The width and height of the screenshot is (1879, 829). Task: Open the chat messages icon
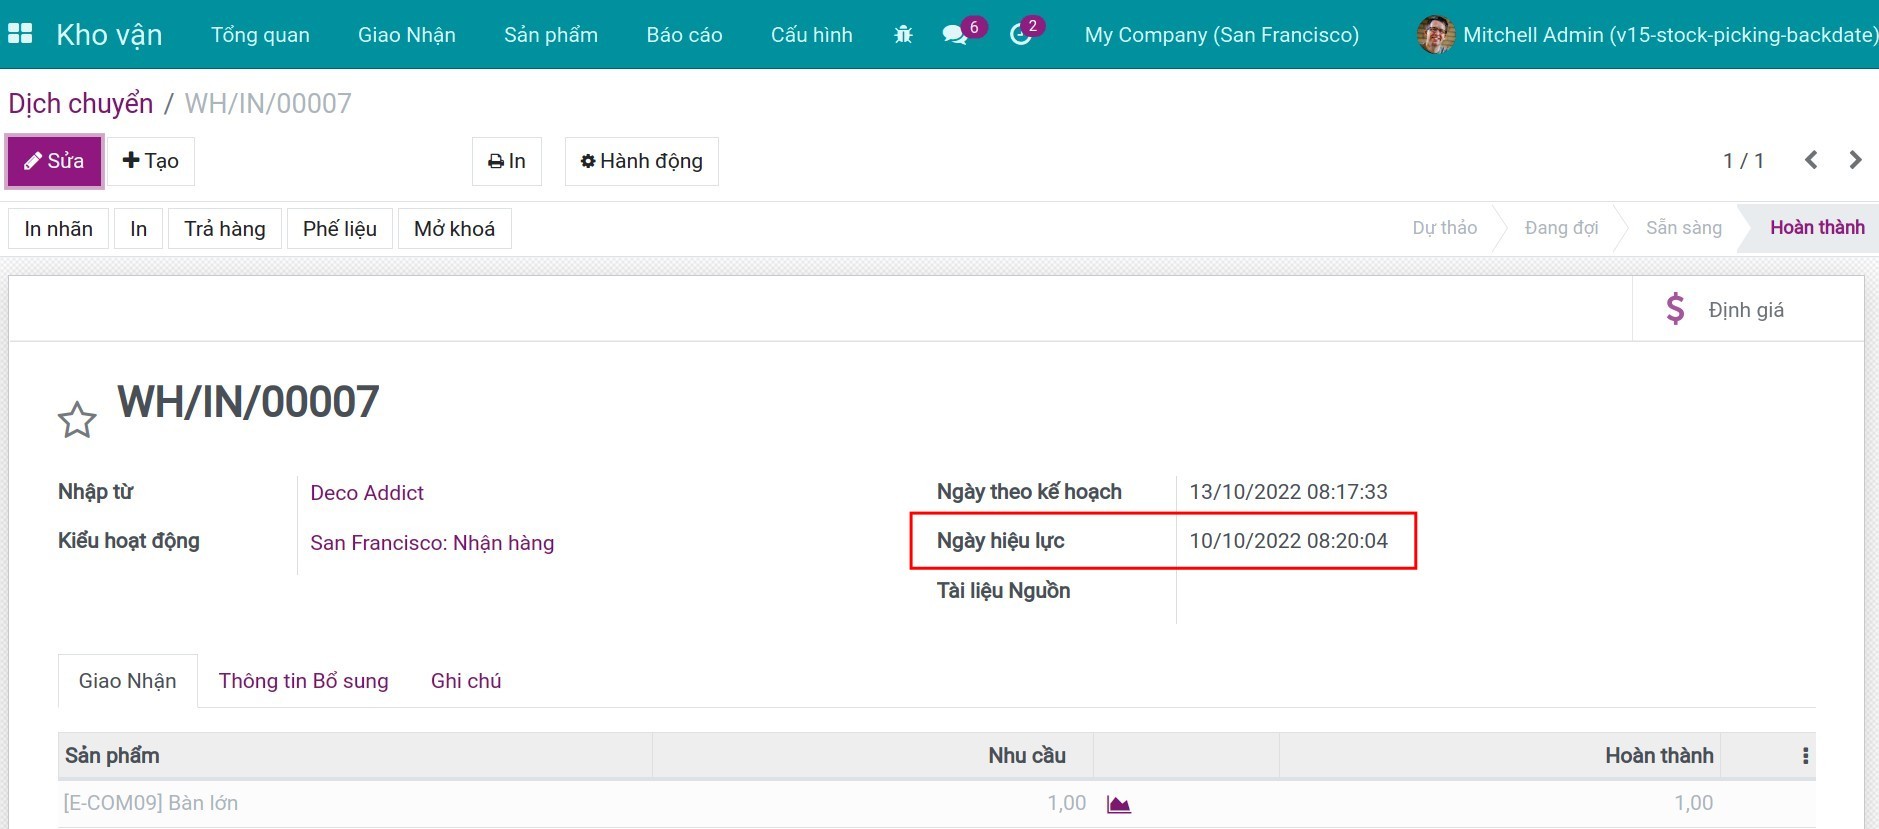[x=955, y=35]
